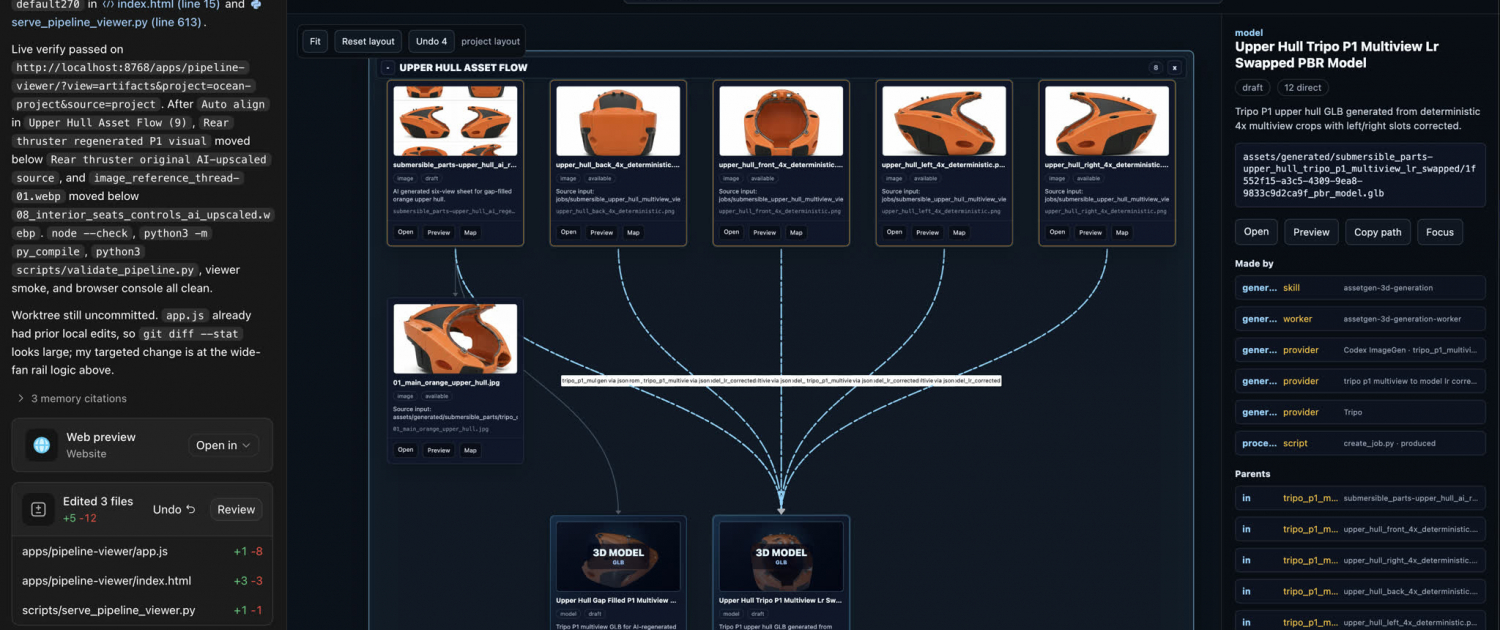Click the '12 direct' badge in details panel
This screenshot has height=630, width=1500.
tap(1303, 88)
